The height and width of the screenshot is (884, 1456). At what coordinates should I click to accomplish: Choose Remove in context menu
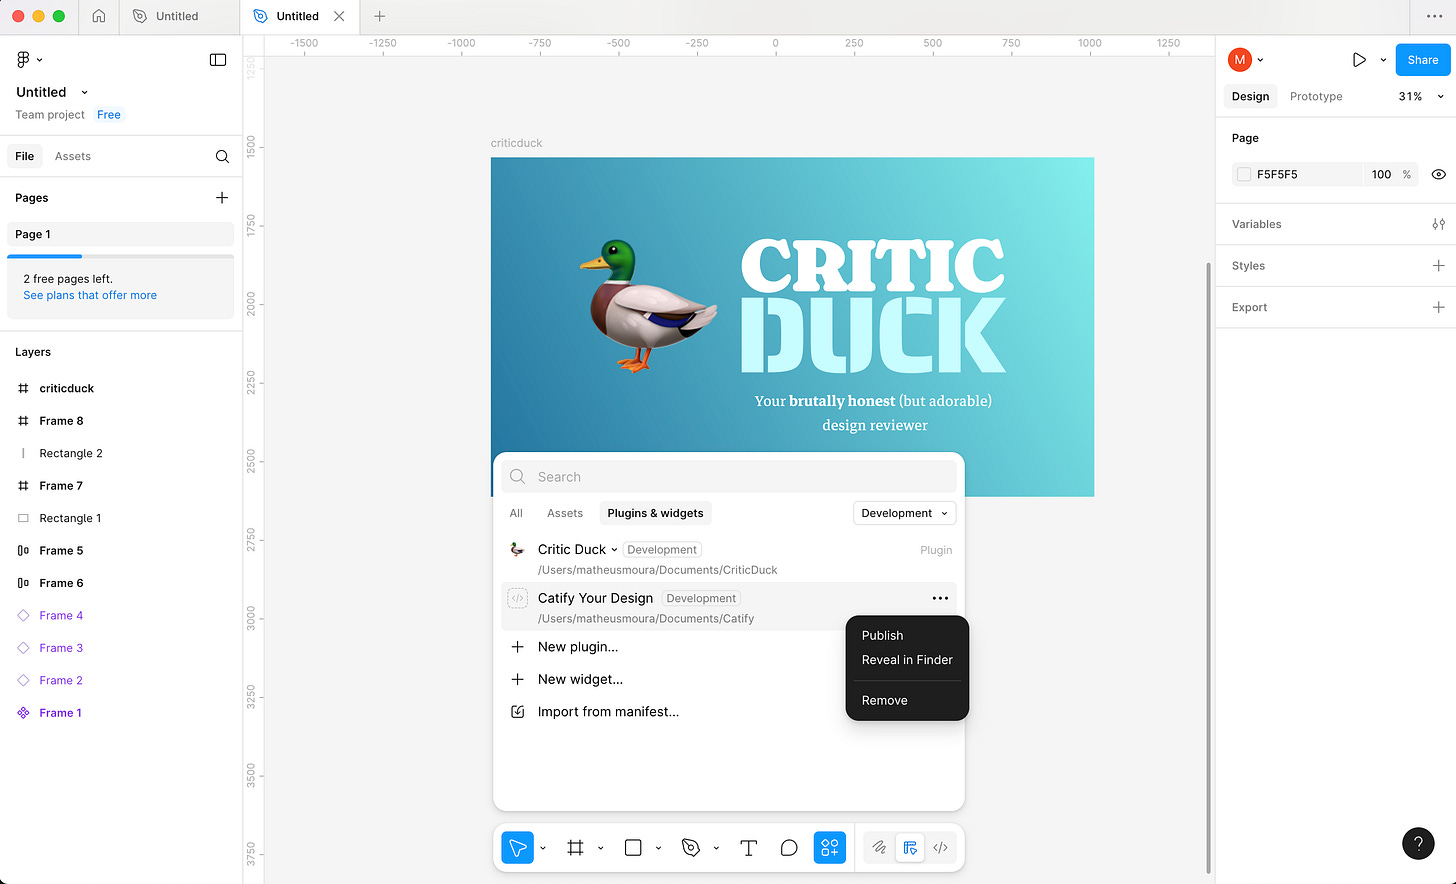(884, 700)
